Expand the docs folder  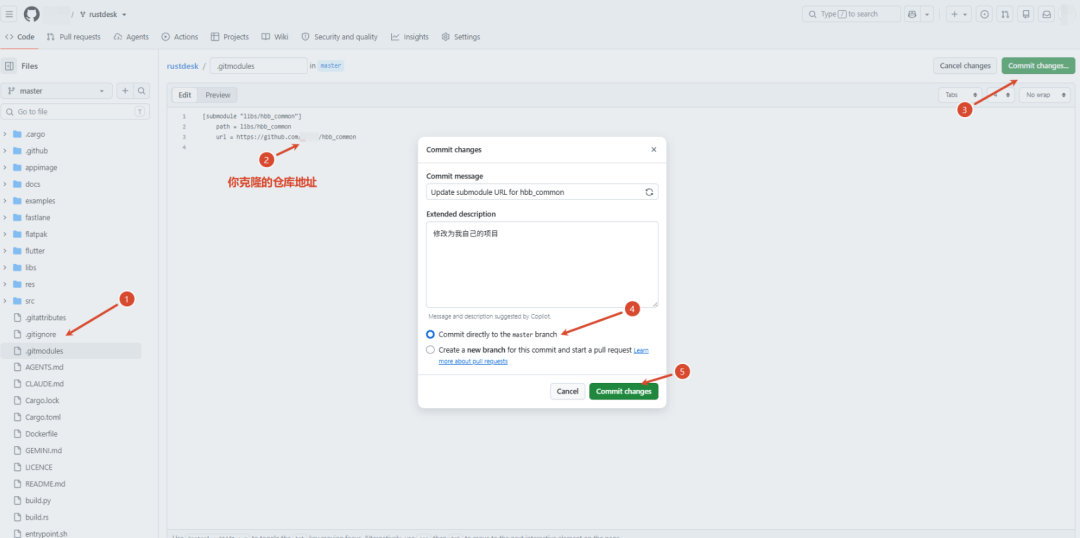pyautogui.click(x=6, y=185)
